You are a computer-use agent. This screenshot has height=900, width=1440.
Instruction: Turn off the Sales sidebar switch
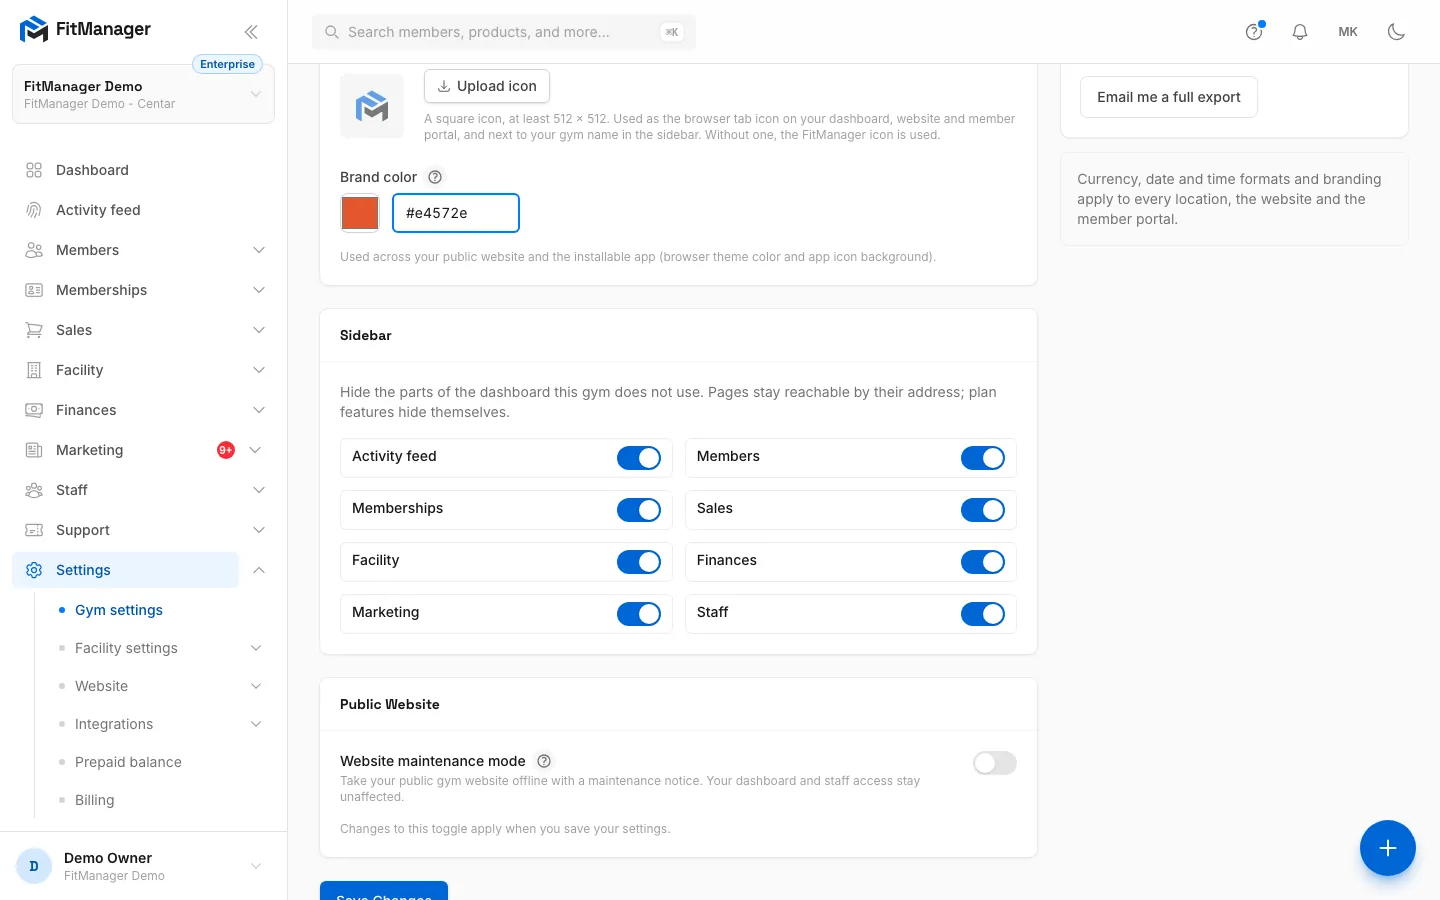tap(983, 510)
